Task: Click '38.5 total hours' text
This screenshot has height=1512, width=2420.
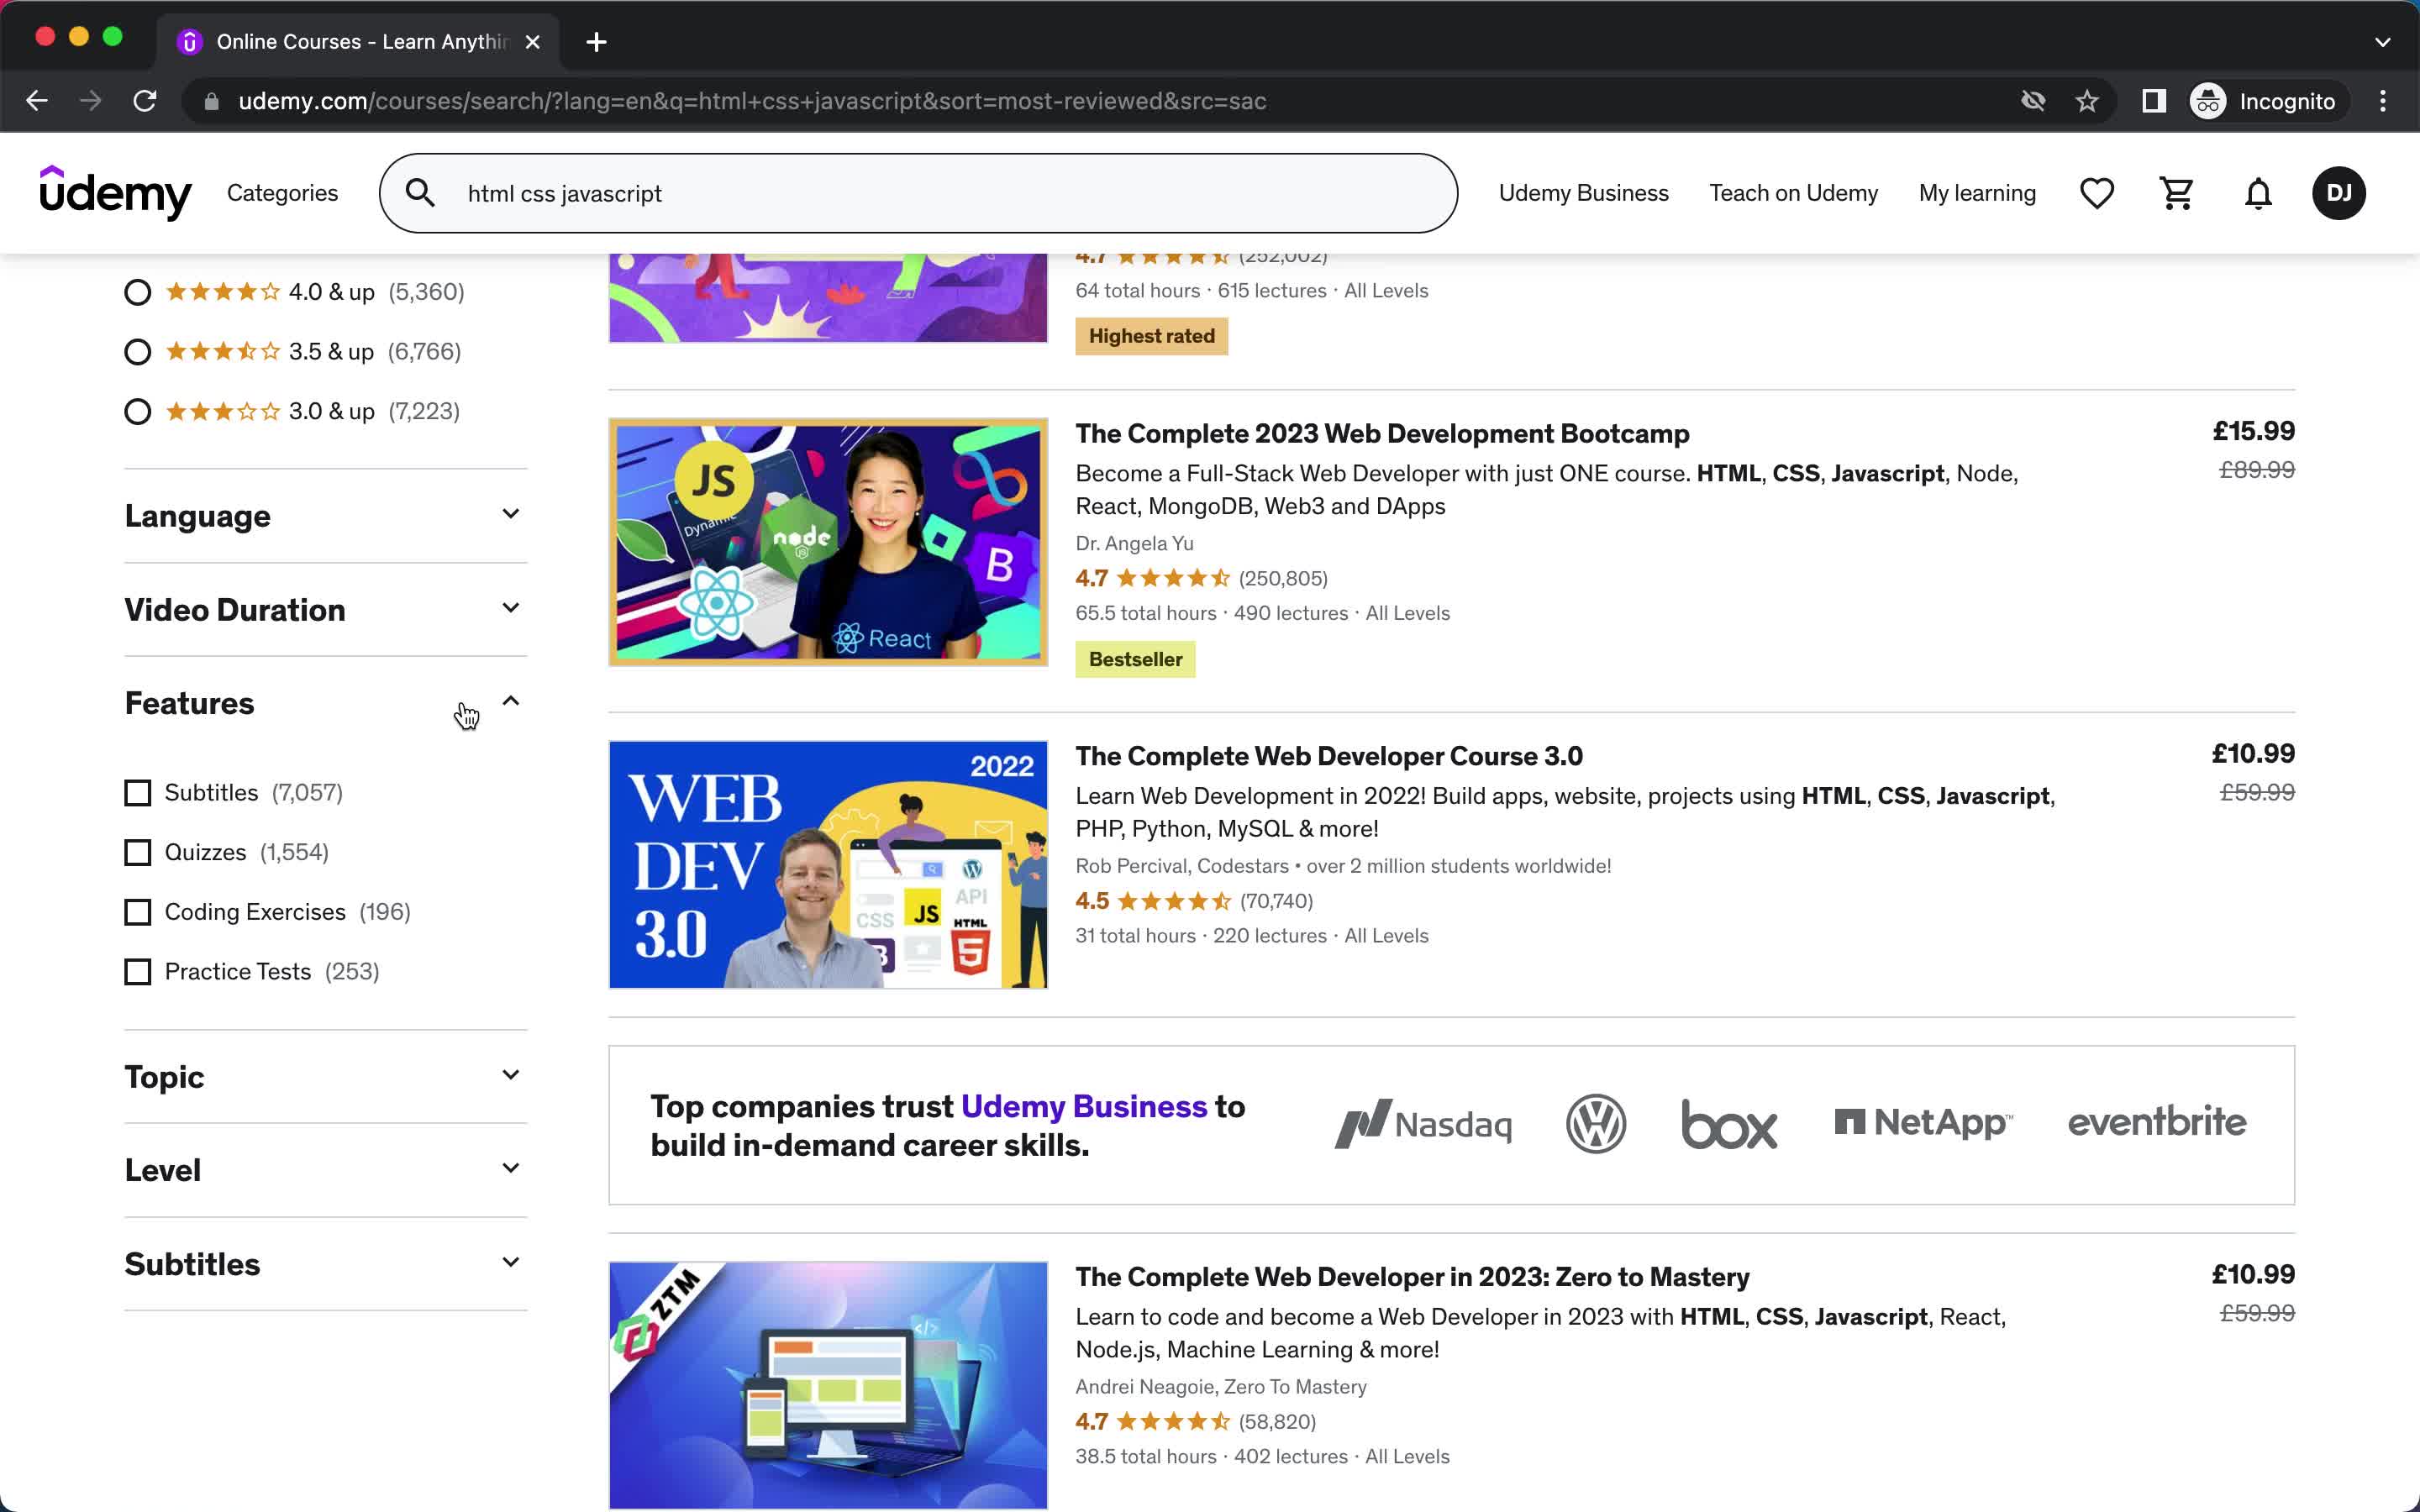Action: tap(1145, 1457)
